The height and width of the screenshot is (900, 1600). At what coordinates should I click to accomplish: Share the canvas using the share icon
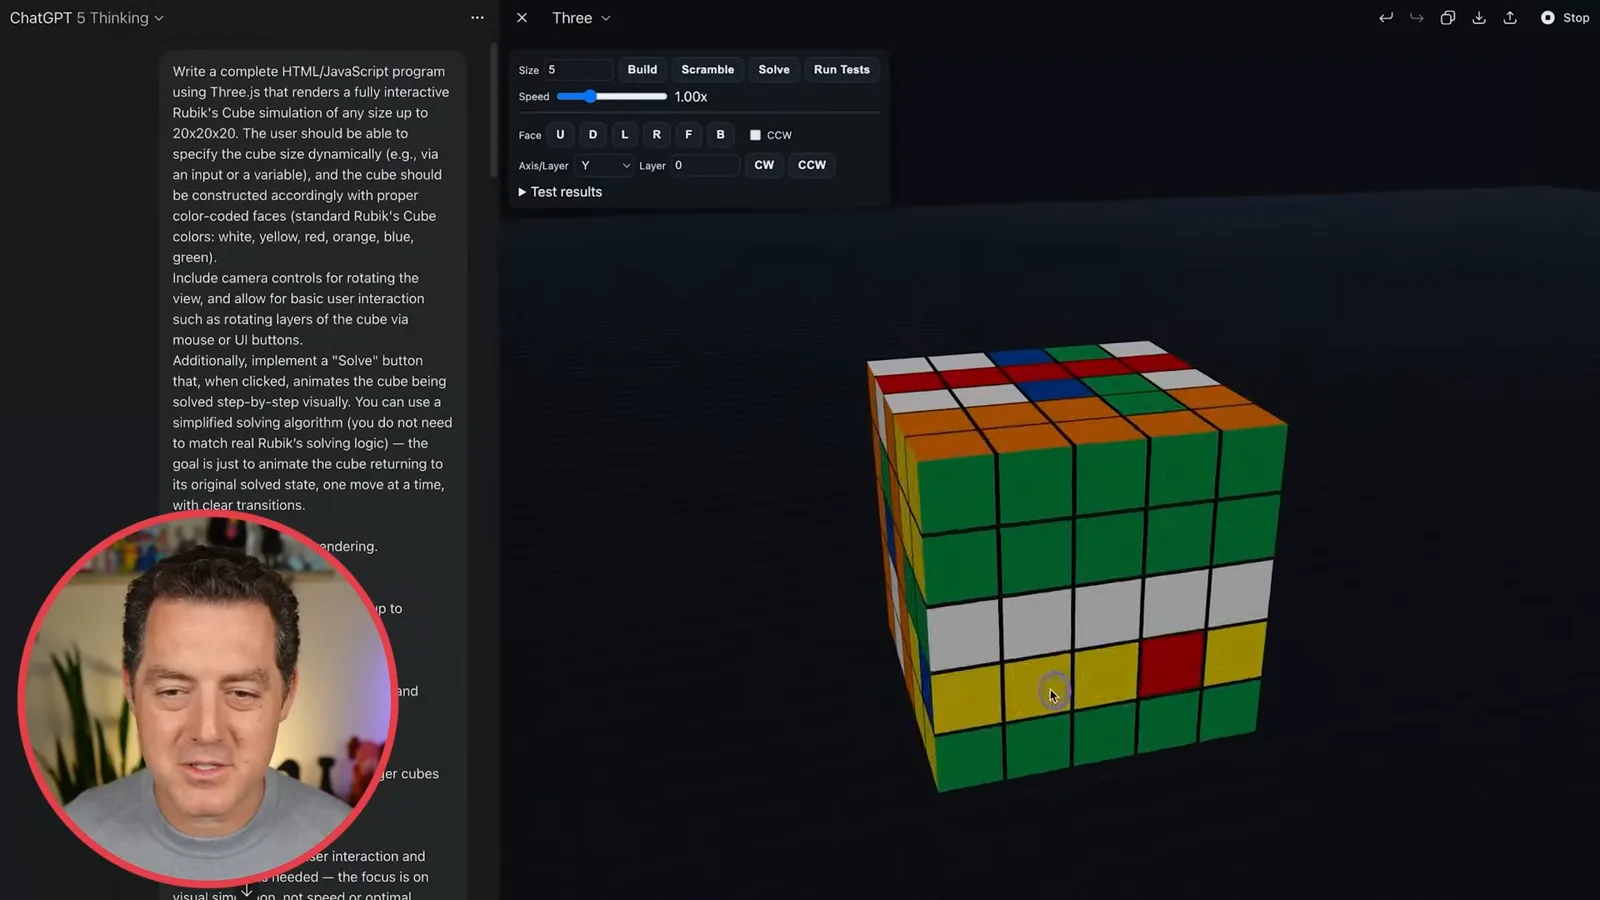1510,18
